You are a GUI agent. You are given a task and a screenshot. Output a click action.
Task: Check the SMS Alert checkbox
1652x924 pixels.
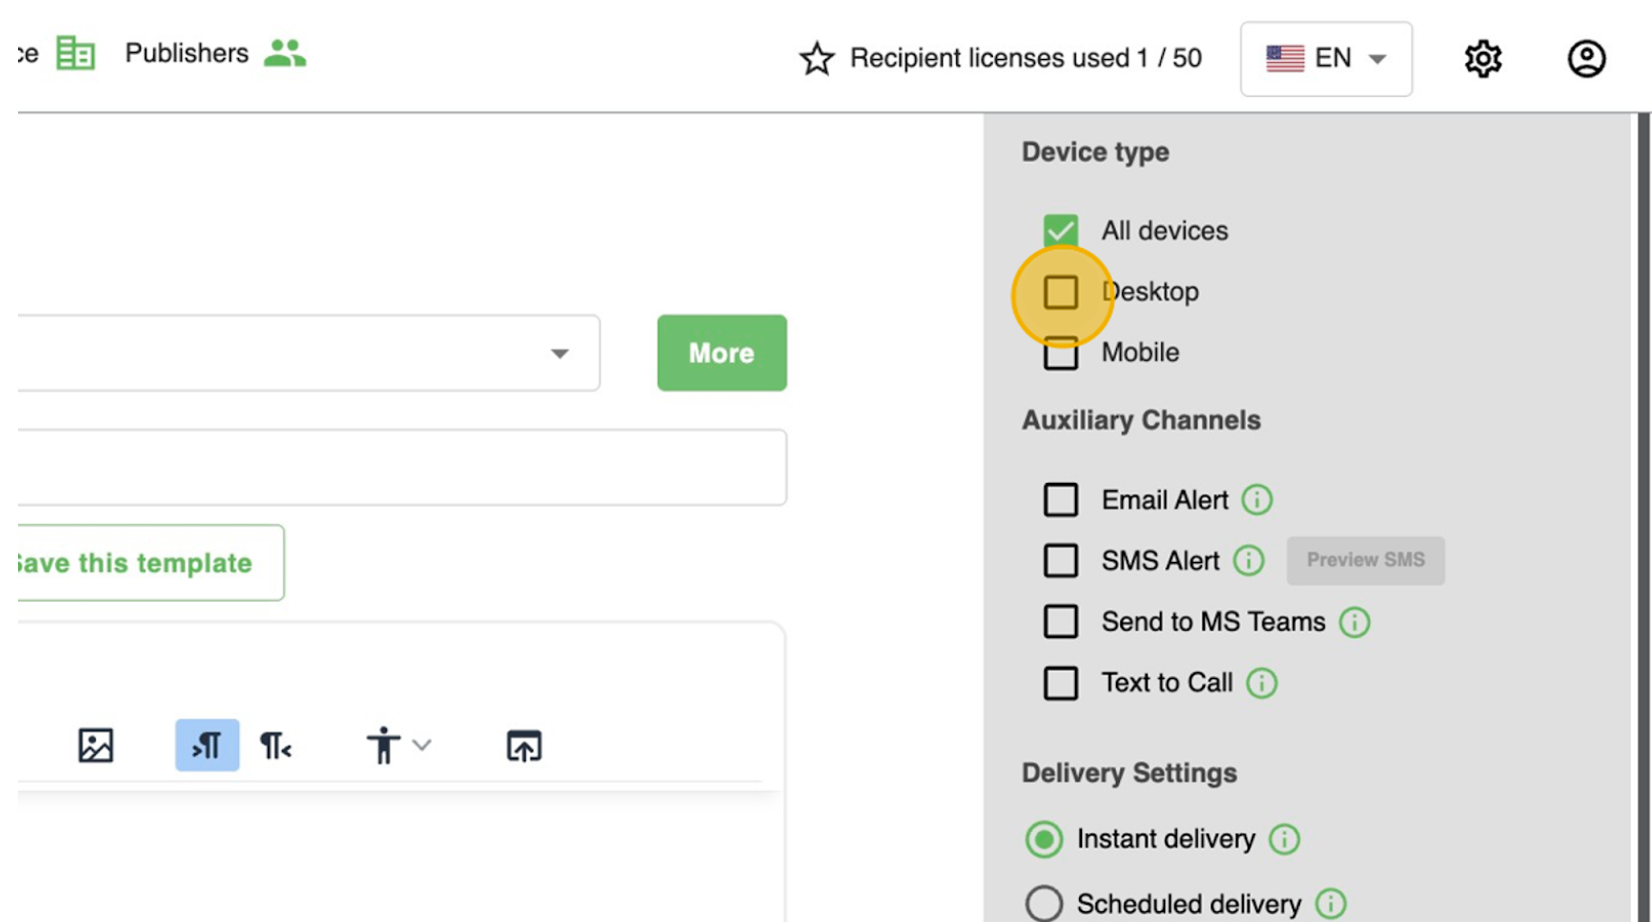click(1061, 561)
